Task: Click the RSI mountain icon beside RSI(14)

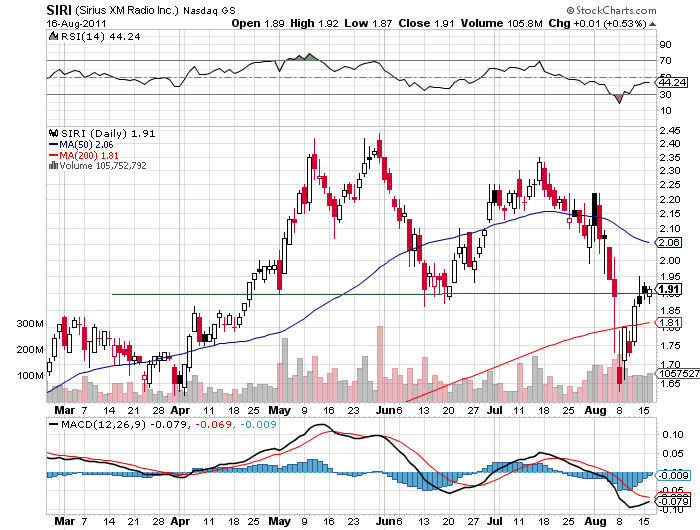Action: (53, 36)
